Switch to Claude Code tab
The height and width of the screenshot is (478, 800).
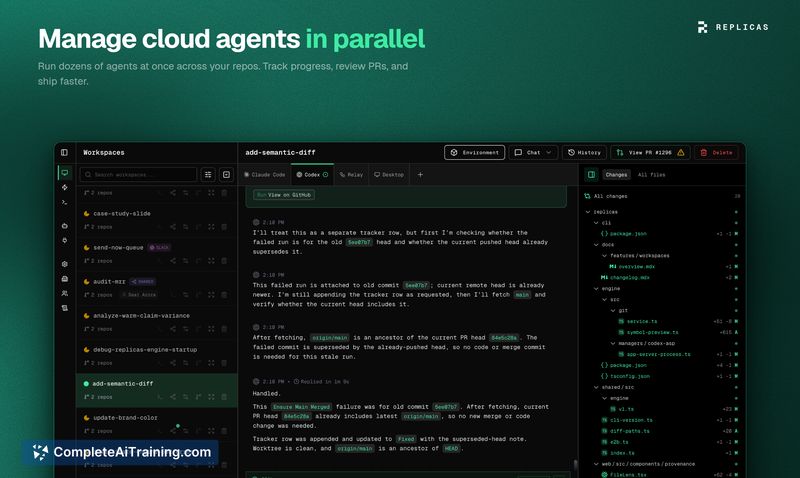(x=264, y=174)
